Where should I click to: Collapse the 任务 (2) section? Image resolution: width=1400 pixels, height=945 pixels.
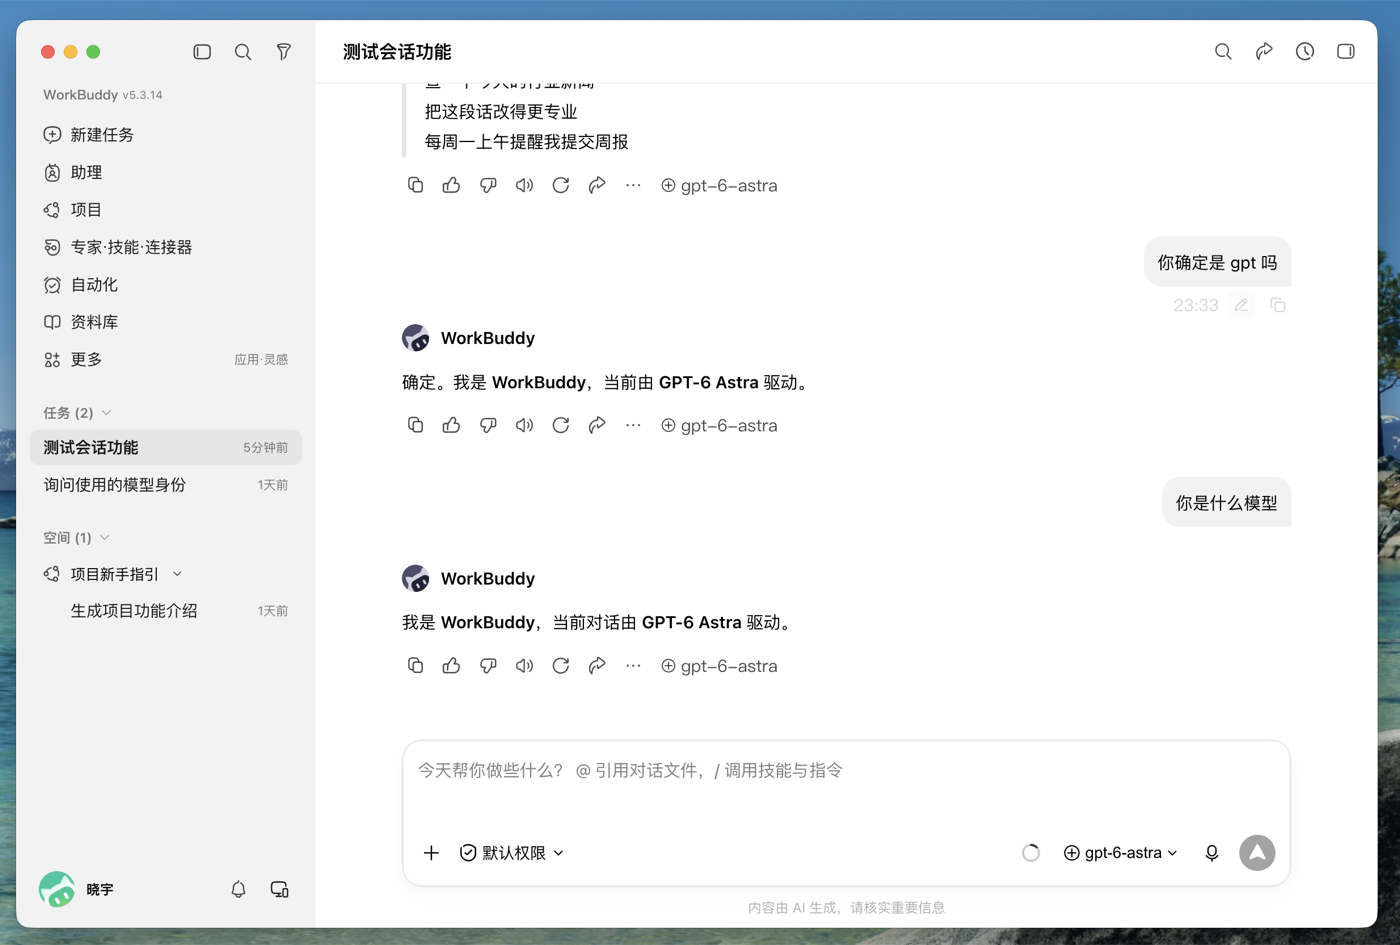click(x=77, y=413)
